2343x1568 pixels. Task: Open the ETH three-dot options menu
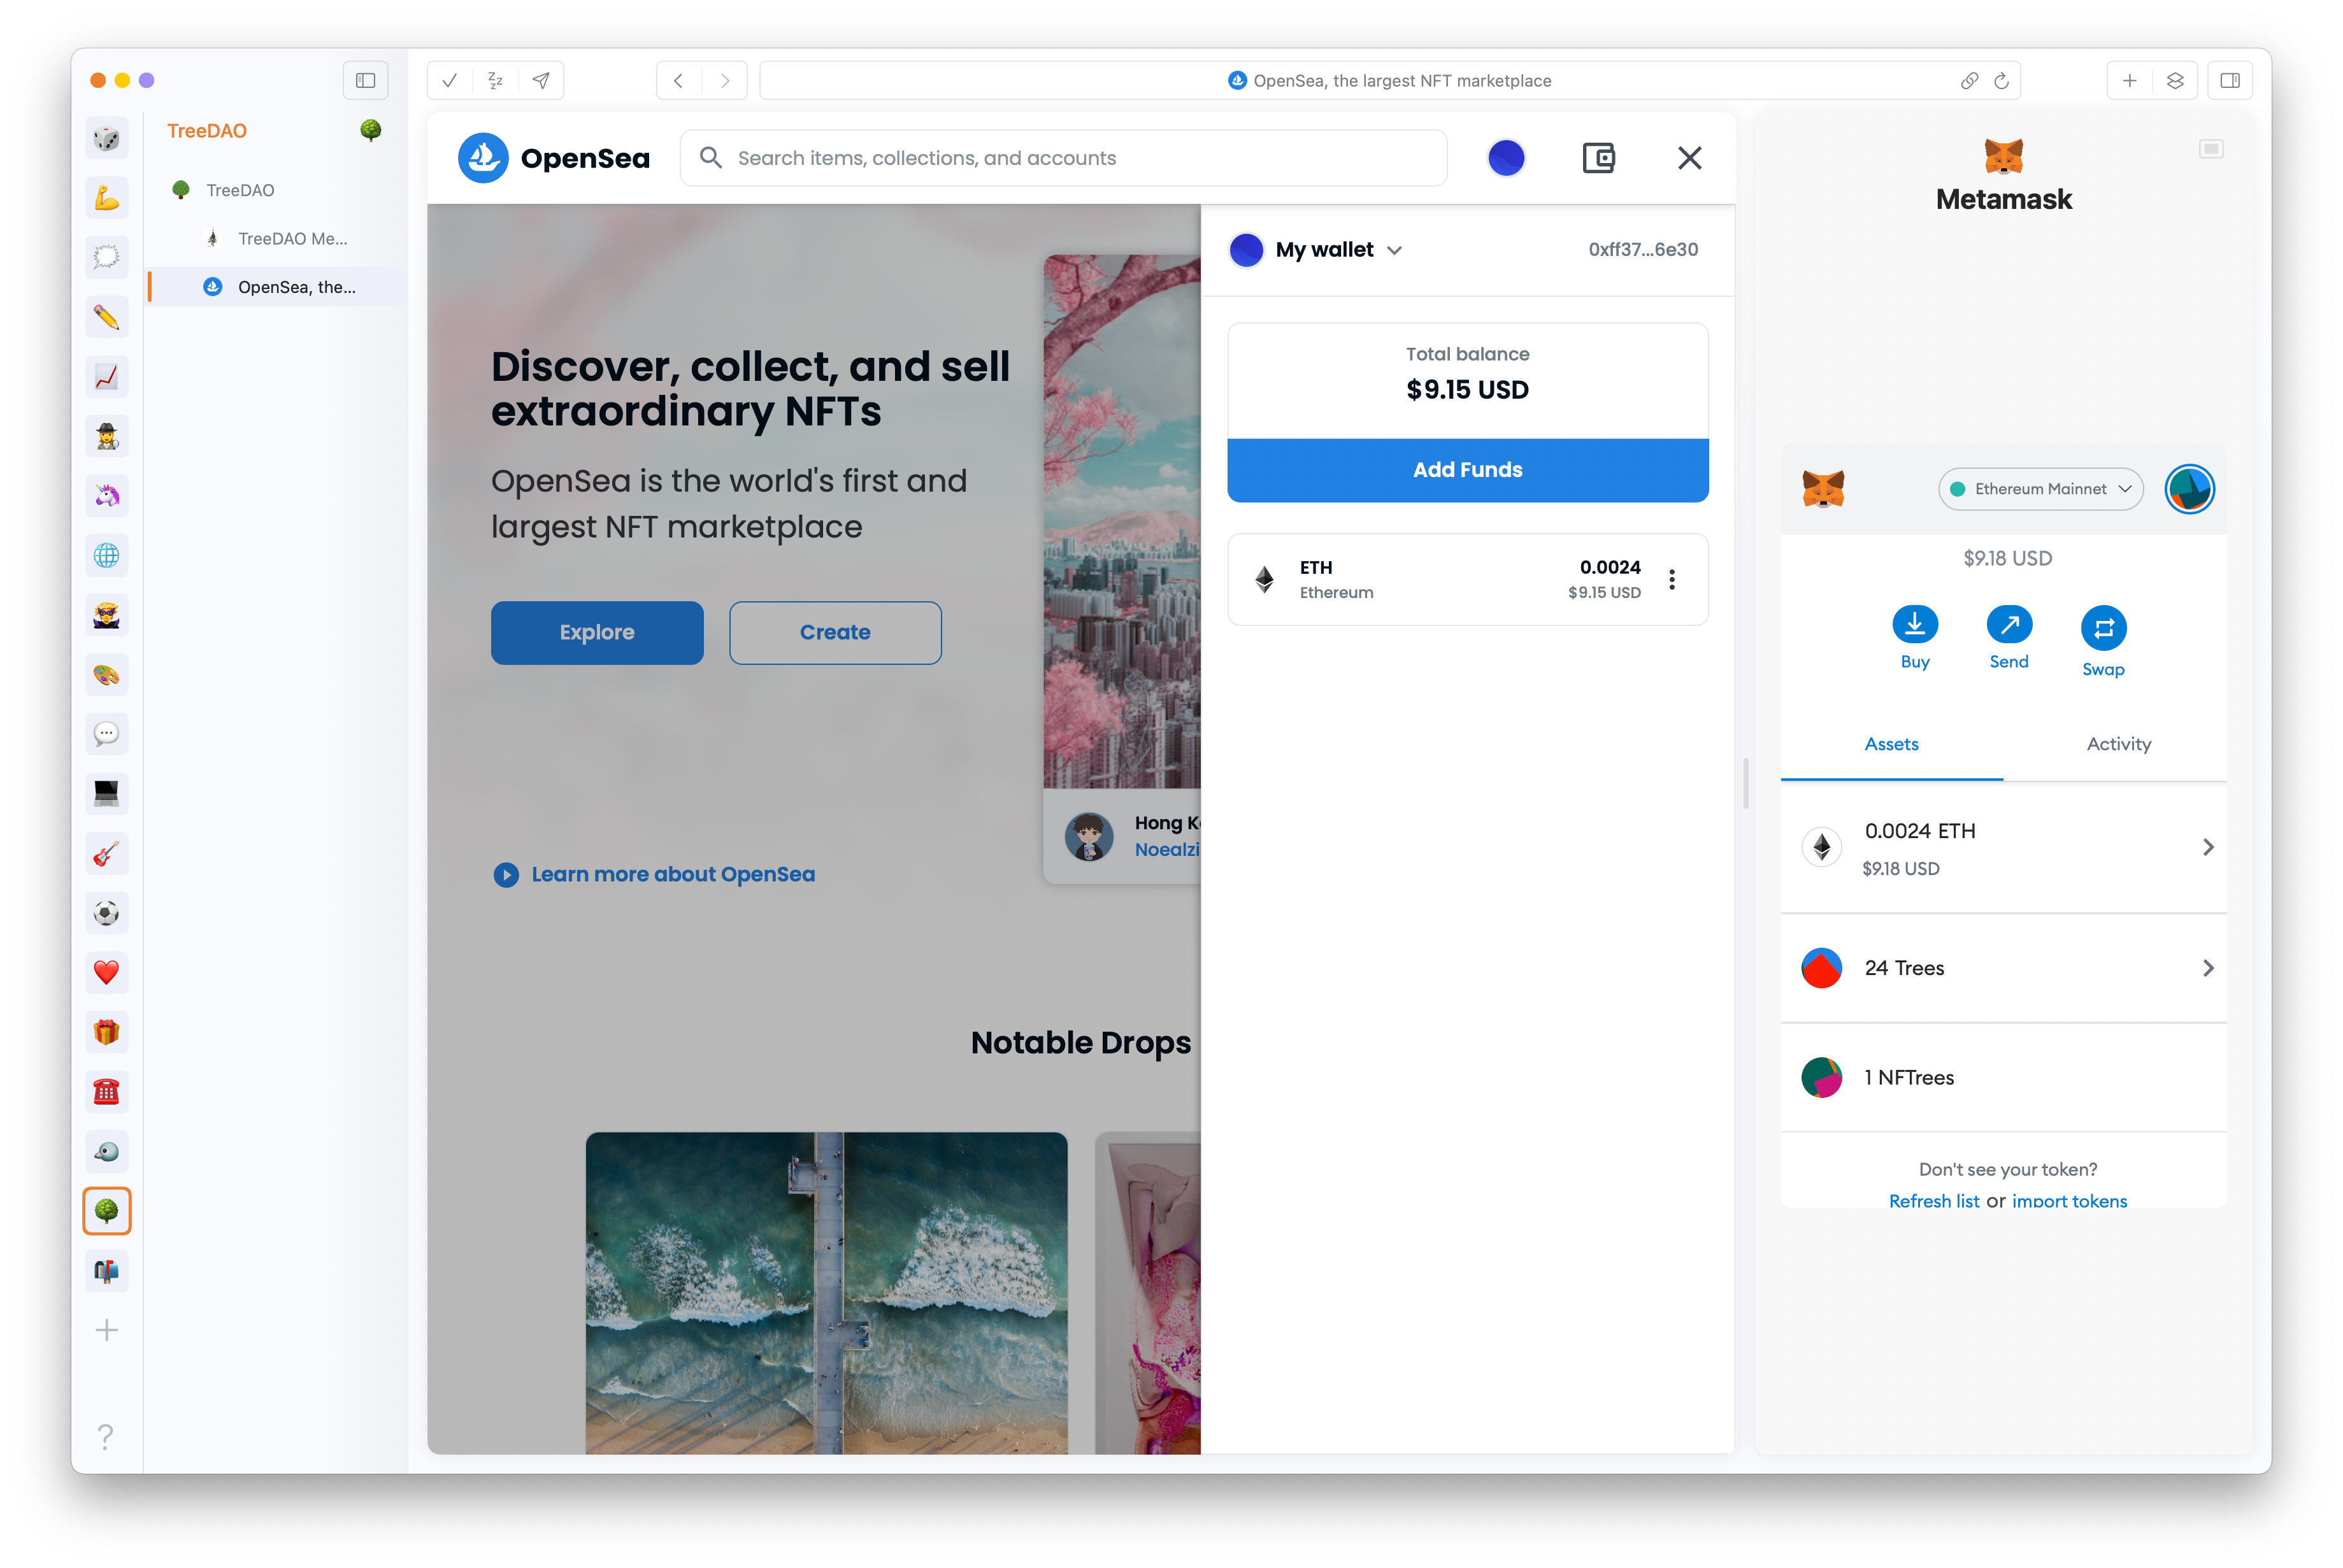(1671, 580)
